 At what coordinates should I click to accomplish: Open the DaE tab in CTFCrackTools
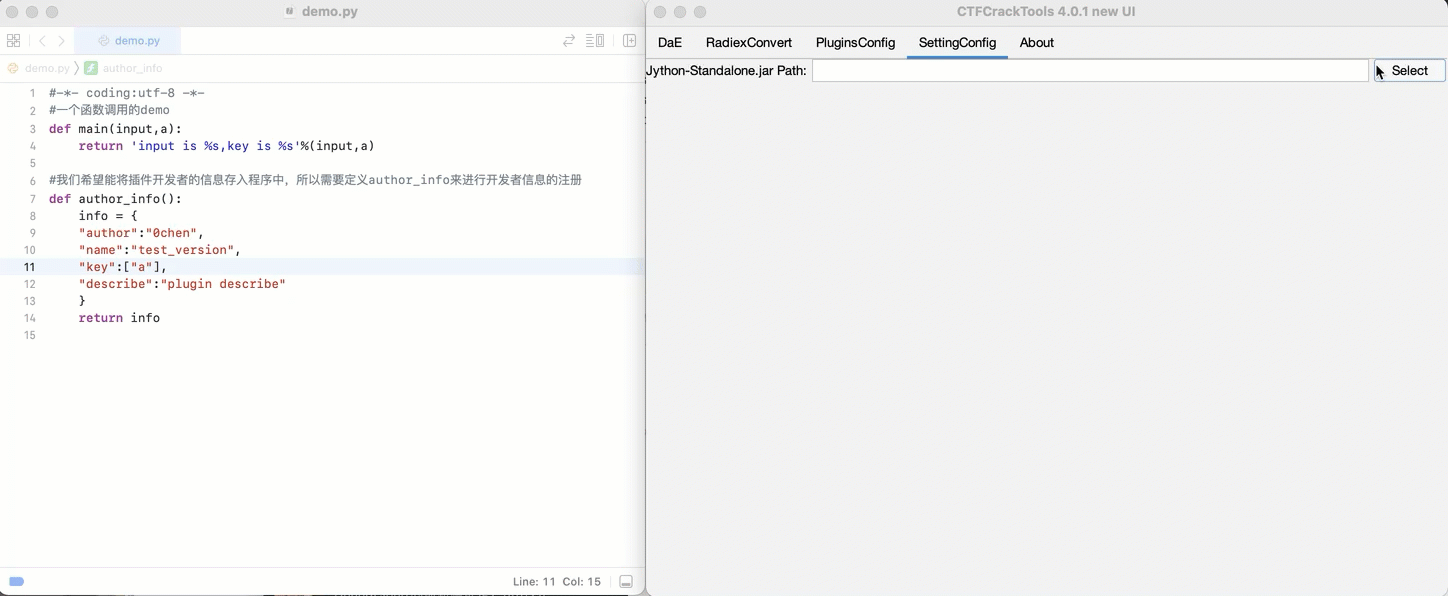point(670,42)
